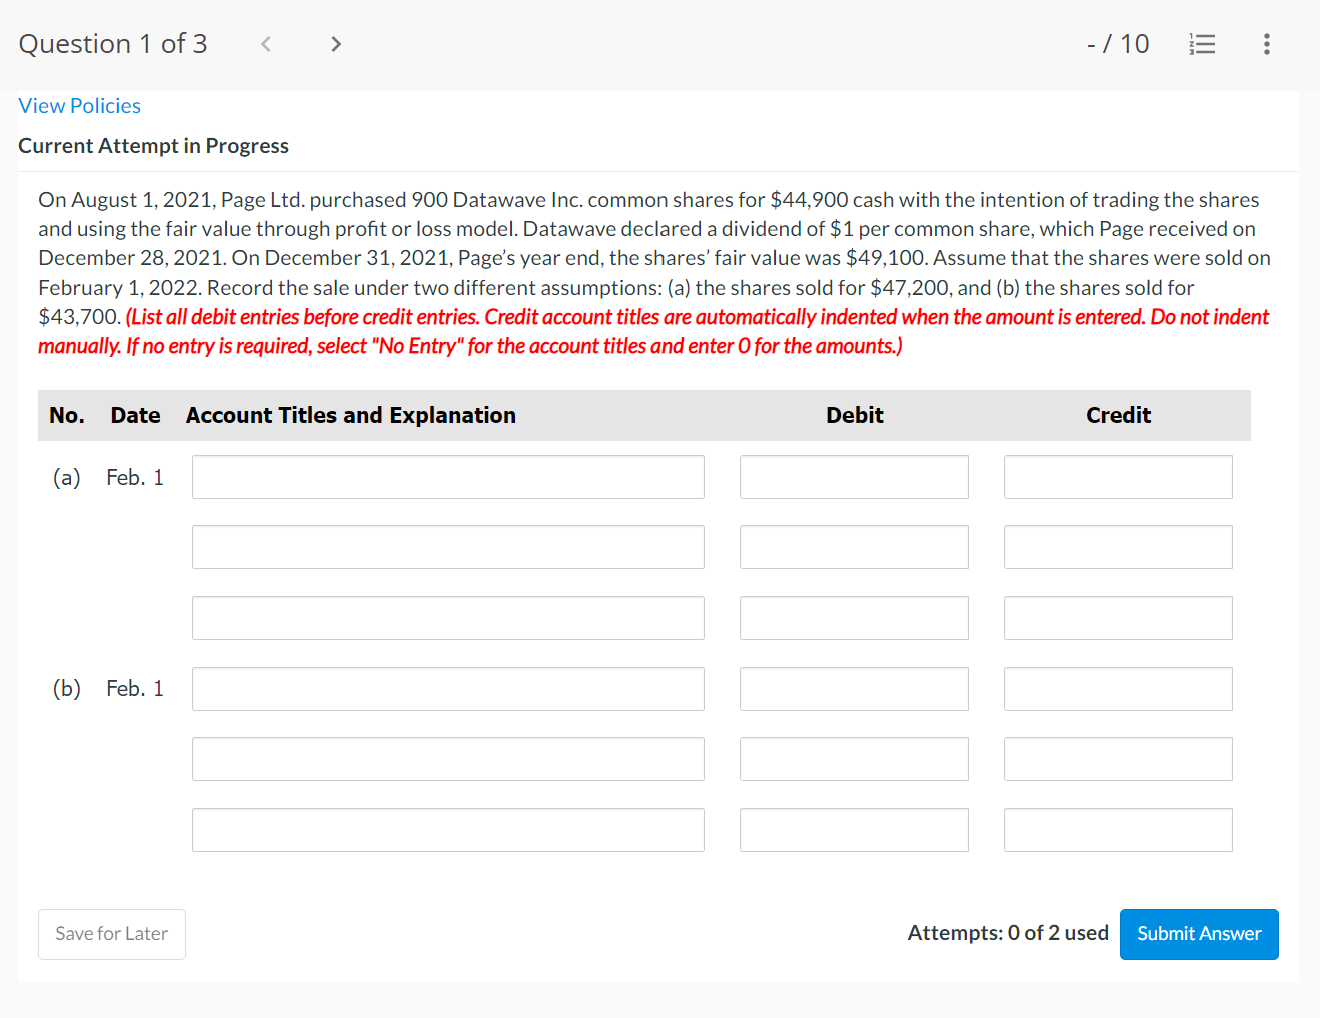The height and width of the screenshot is (1018, 1320).
Task: Open the View Policies link
Action: (80, 106)
